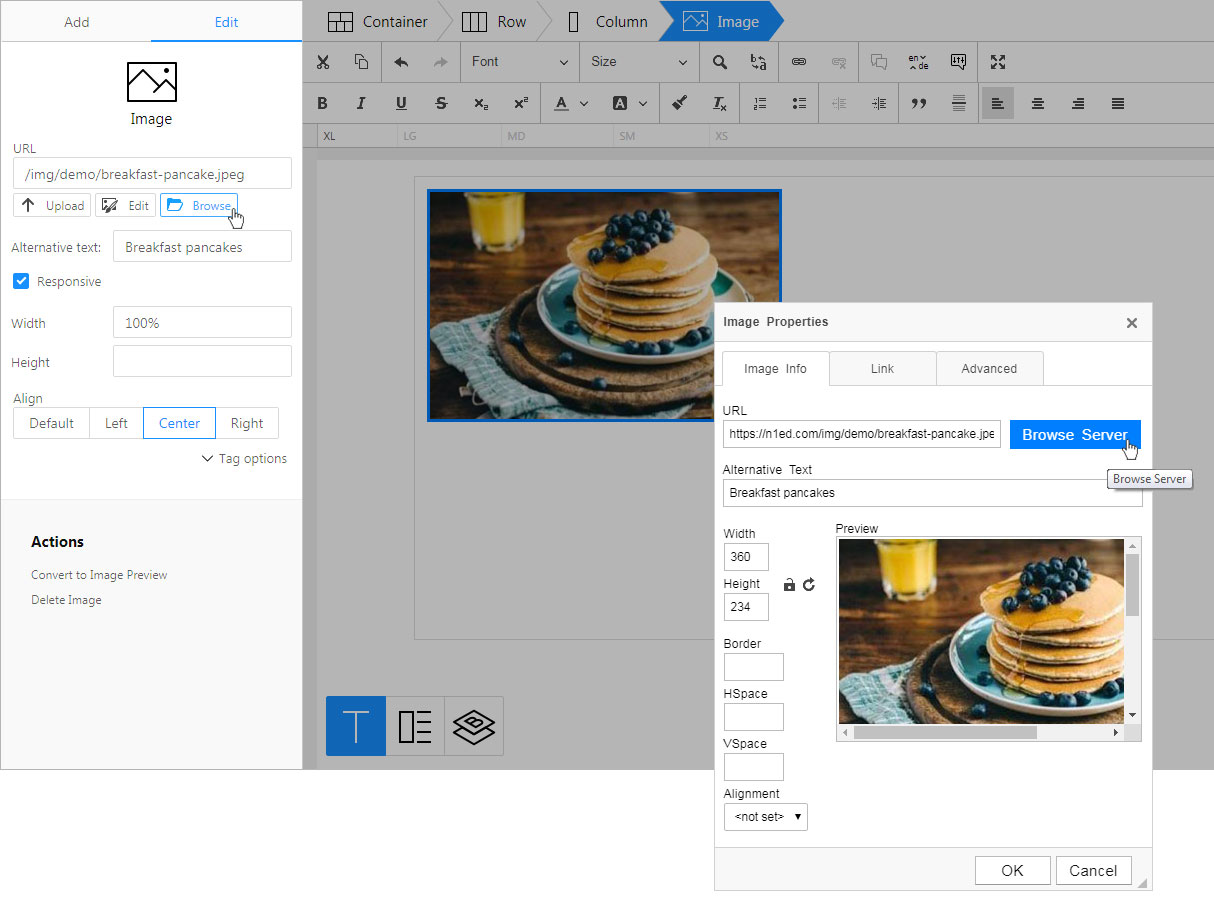Toggle the lock ratio padlock icon
This screenshot has height=900, width=1214.
point(789,585)
